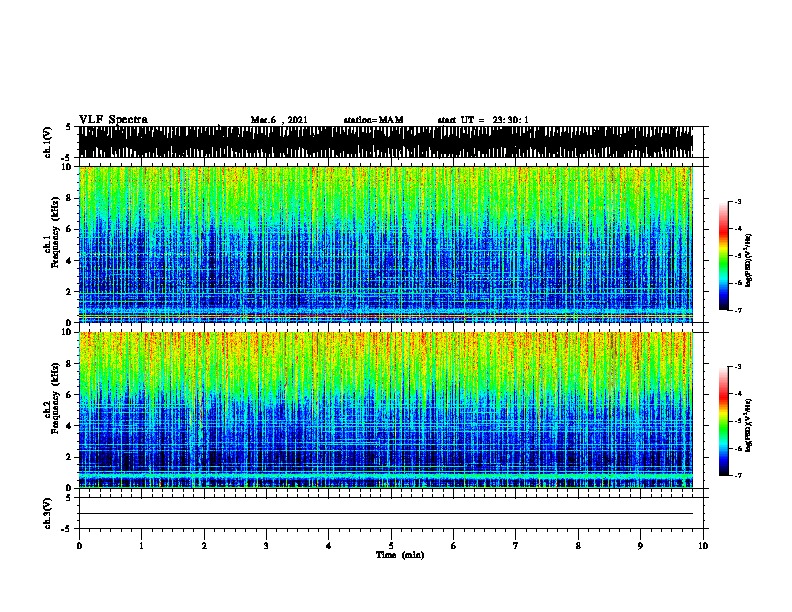Click the "6" frequency tick of ch.1 spectrogram
This screenshot has width=792, height=612.
[x=69, y=229]
